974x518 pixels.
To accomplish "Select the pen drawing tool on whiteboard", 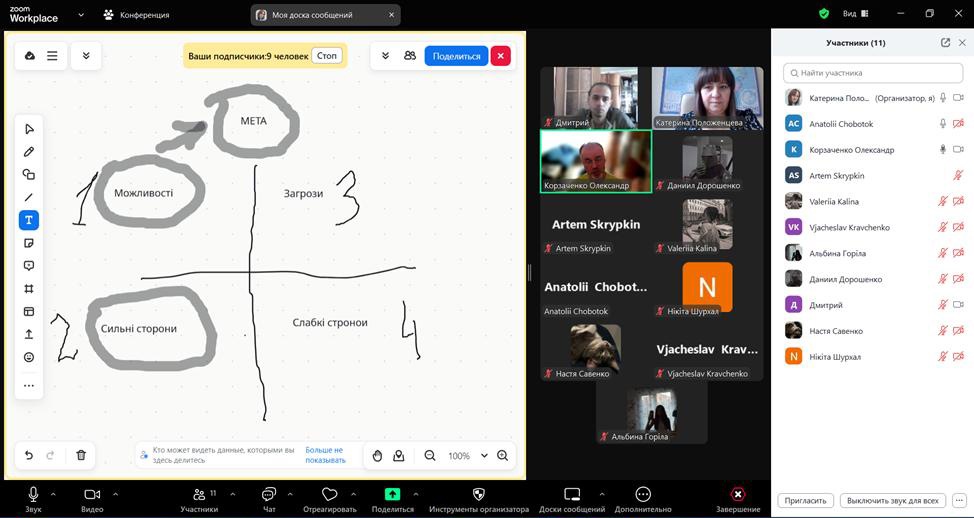I will (x=29, y=152).
